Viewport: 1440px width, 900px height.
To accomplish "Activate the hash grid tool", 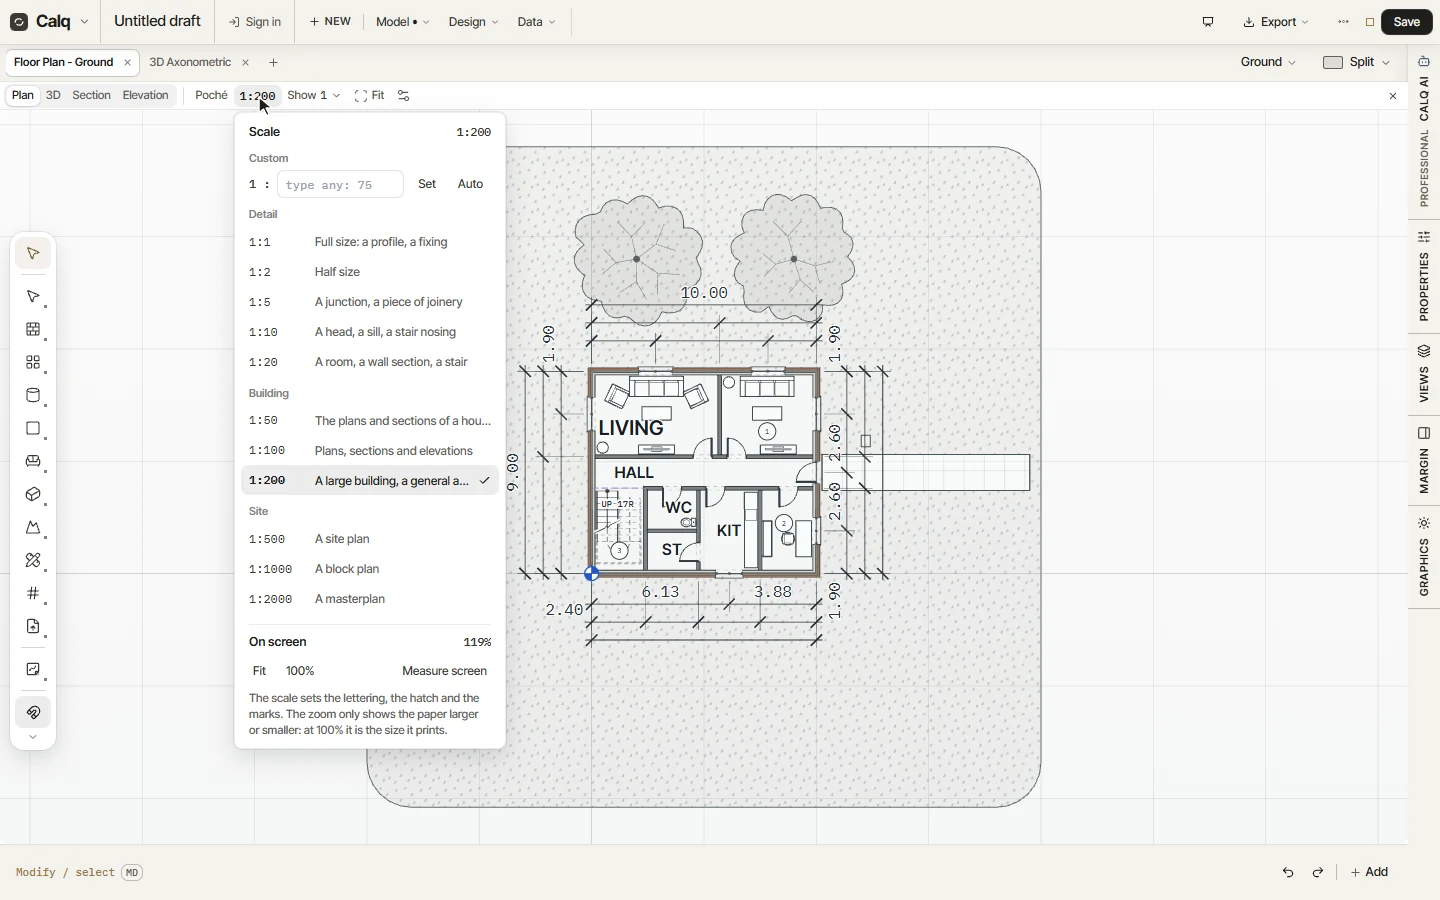I will point(33,594).
